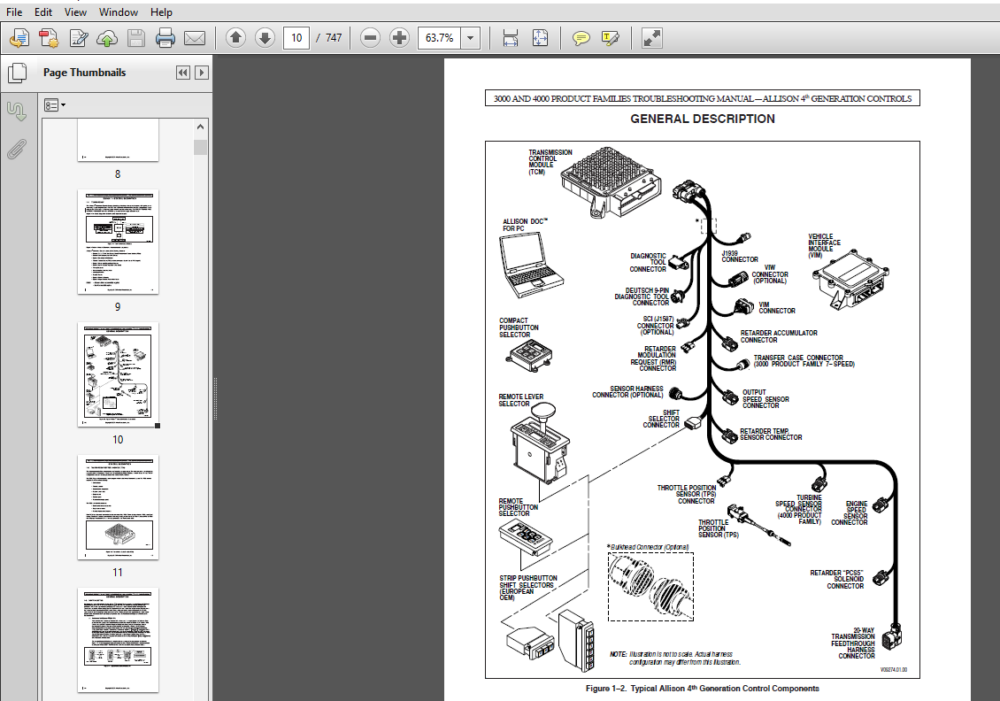Click the fit width scrolling icon

coord(510,38)
